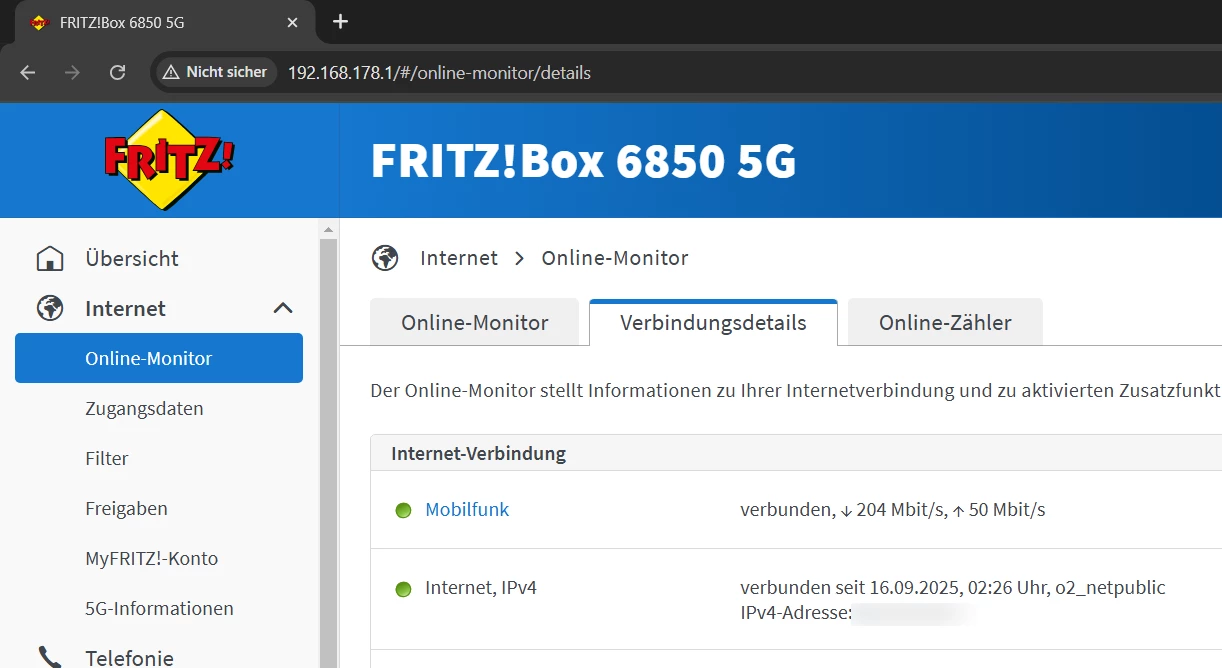
Task: Click the 'Nicht sicher' security warning badge
Action: [x=215, y=72]
